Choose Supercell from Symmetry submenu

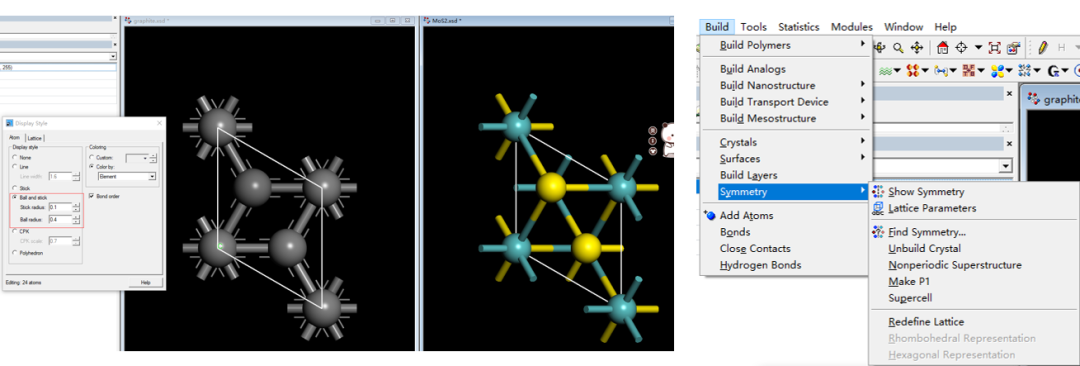click(910, 298)
